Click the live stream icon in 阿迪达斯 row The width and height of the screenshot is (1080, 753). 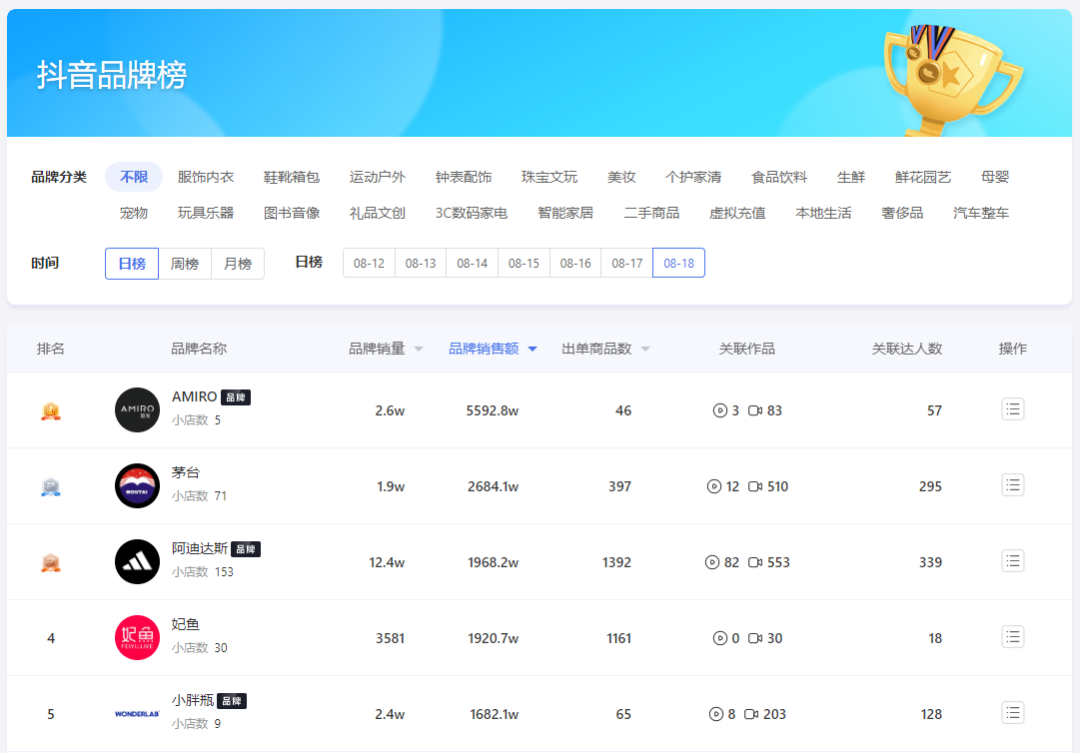[712, 562]
